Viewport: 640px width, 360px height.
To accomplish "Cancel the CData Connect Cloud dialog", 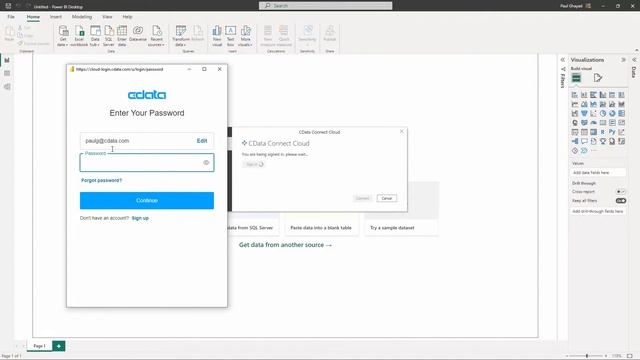I will click(x=387, y=198).
